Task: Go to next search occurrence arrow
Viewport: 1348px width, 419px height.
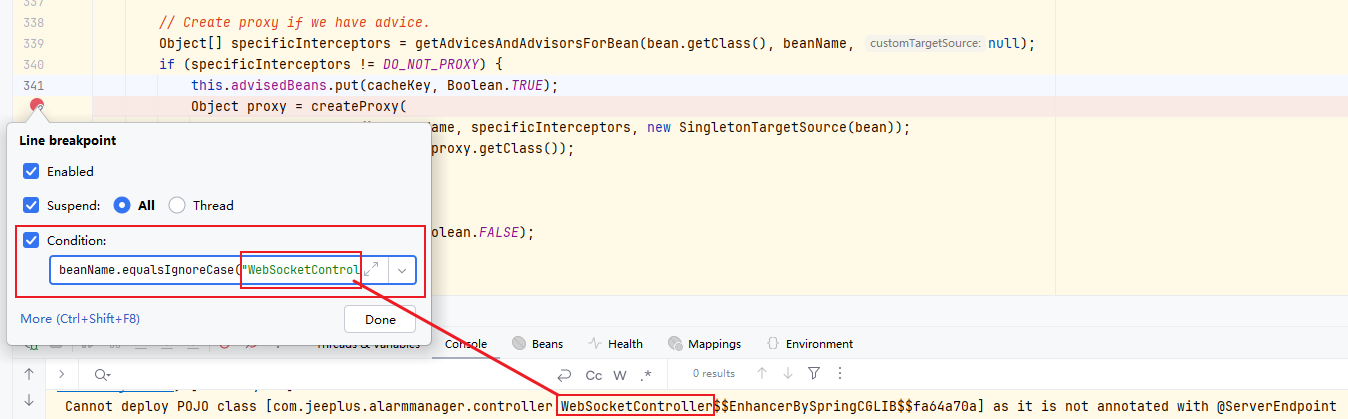Action: click(x=788, y=374)
